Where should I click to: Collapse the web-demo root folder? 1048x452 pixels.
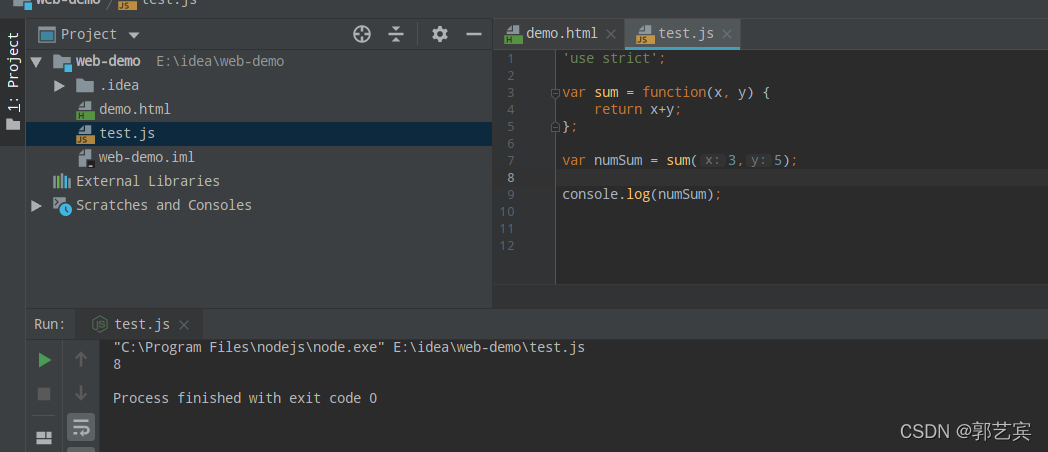(36, 62)
